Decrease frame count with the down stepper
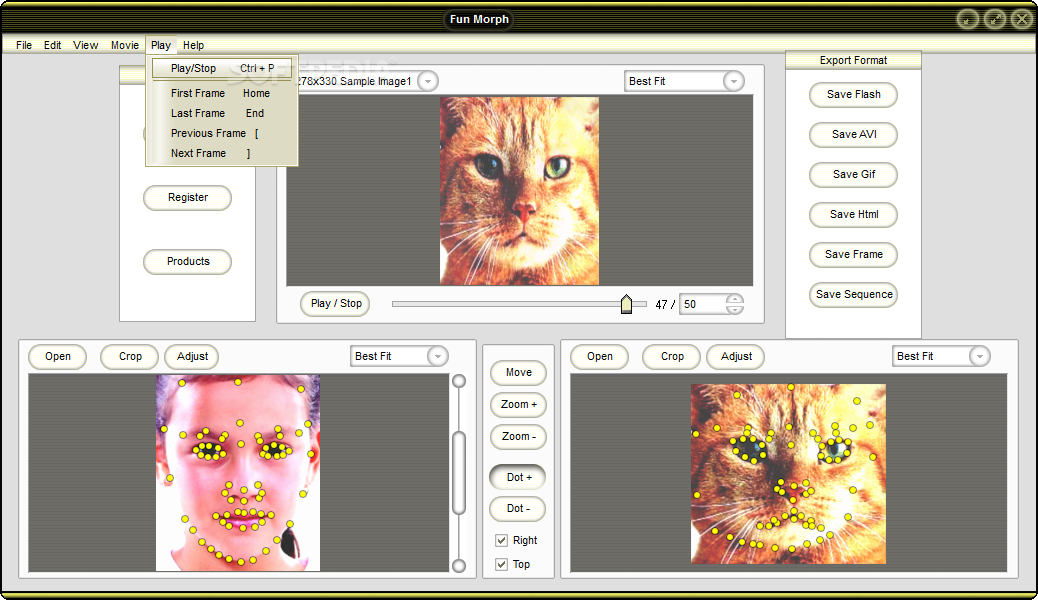1038x600 pixels. [734, 309]
